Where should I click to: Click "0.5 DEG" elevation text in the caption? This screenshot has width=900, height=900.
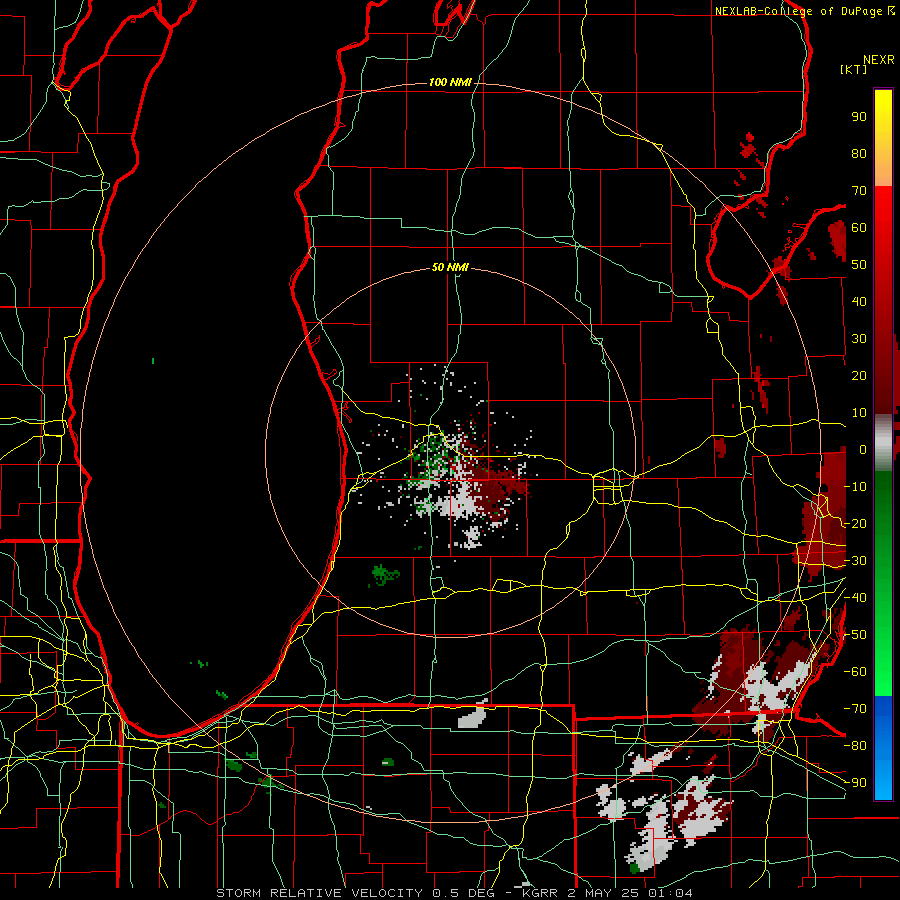466,893
